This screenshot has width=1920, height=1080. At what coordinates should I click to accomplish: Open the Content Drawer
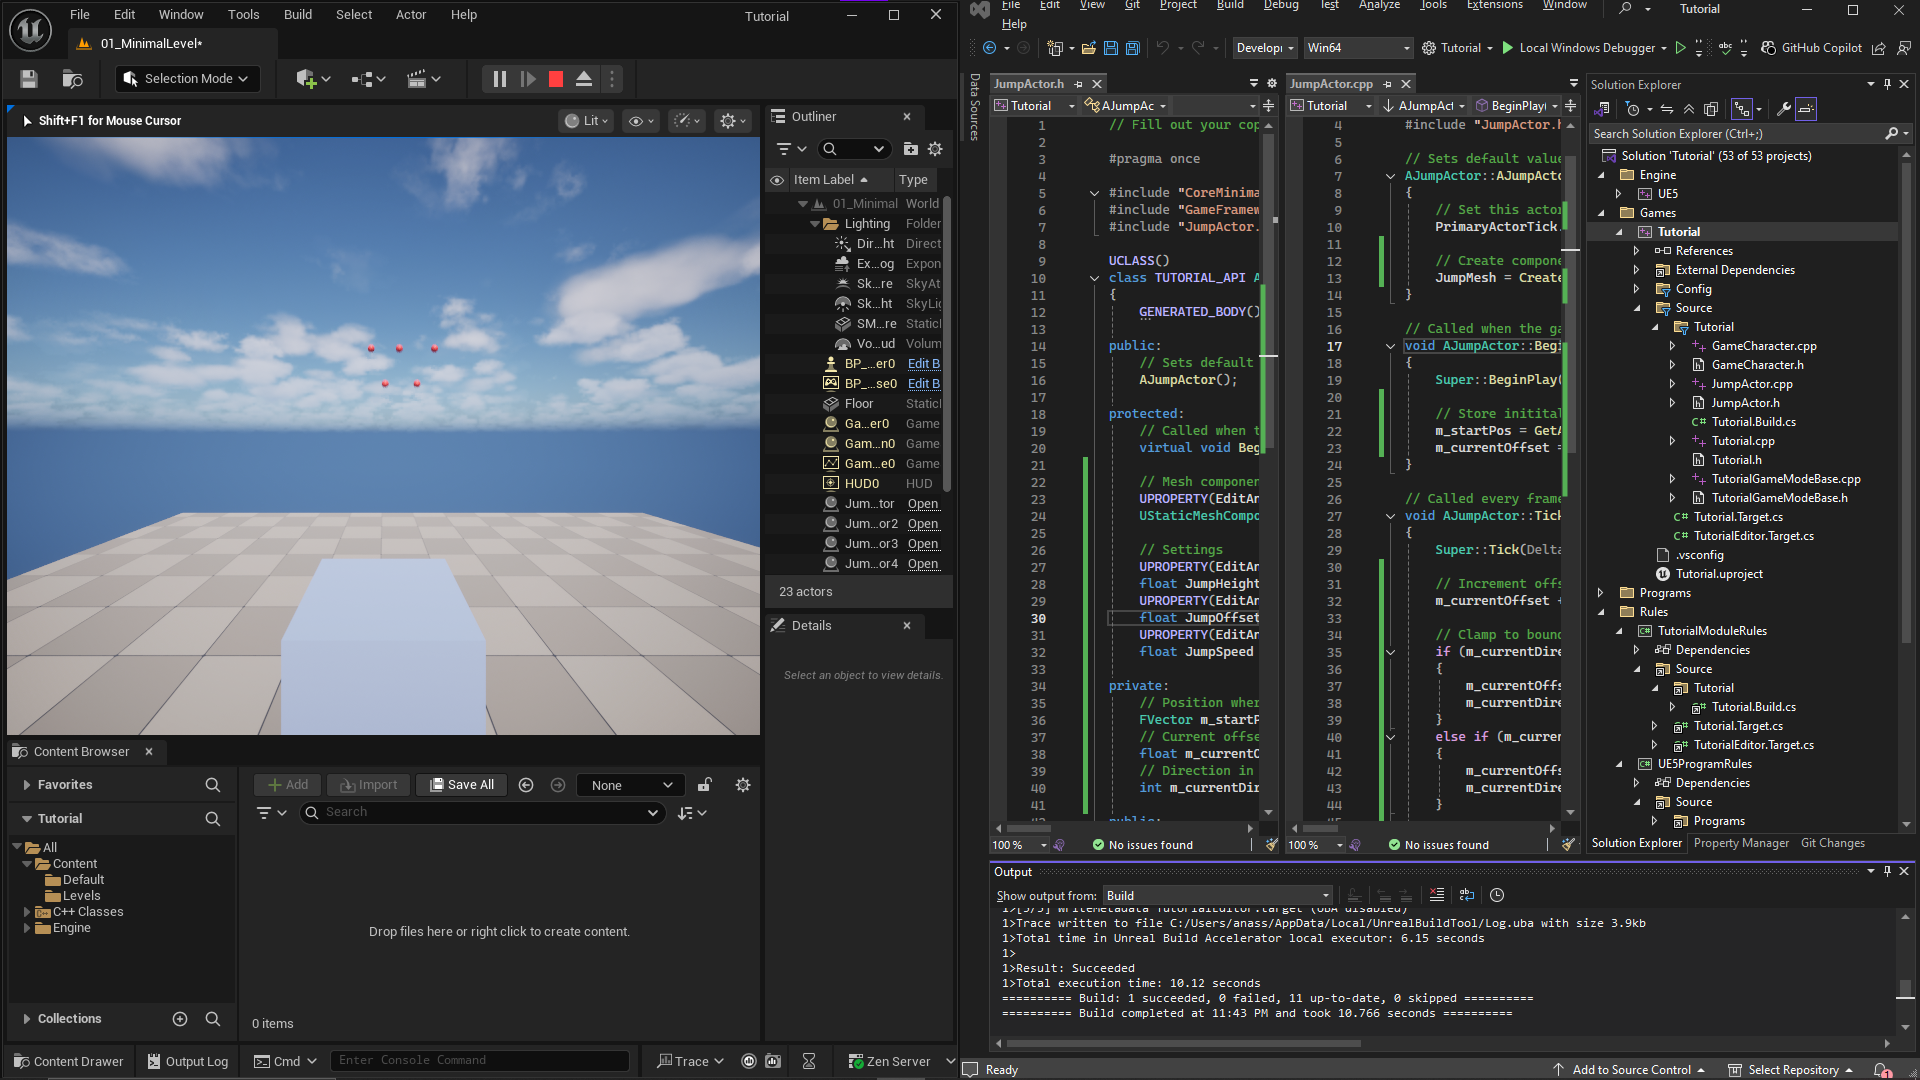coord(68,1062)
